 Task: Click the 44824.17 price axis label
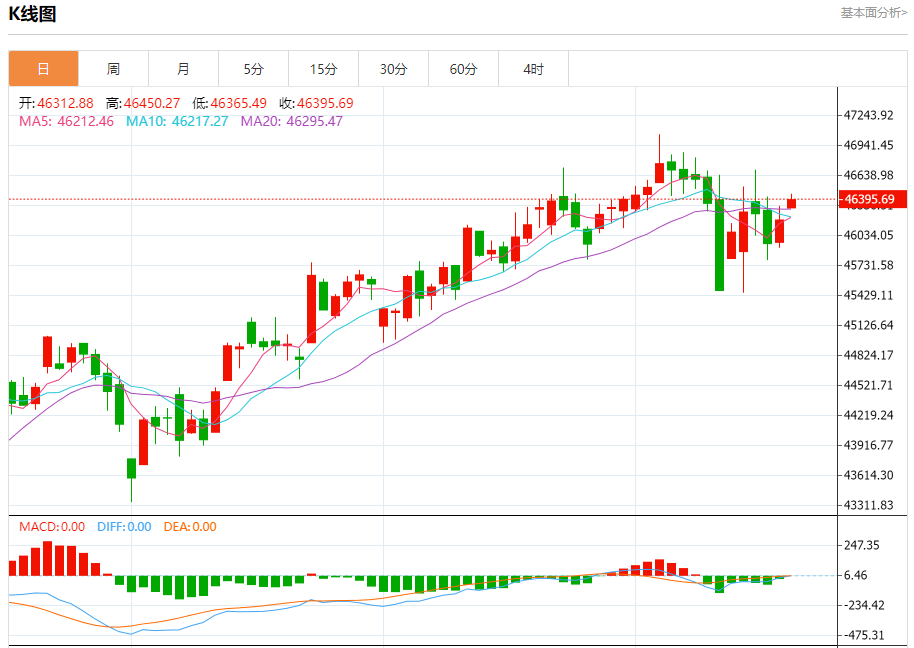[x=869, y=355]
